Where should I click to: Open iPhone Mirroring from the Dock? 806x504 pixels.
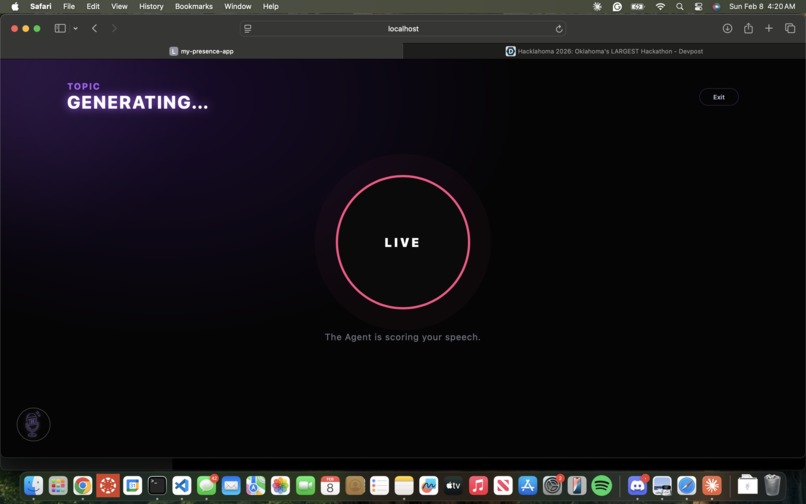point(577,485)
